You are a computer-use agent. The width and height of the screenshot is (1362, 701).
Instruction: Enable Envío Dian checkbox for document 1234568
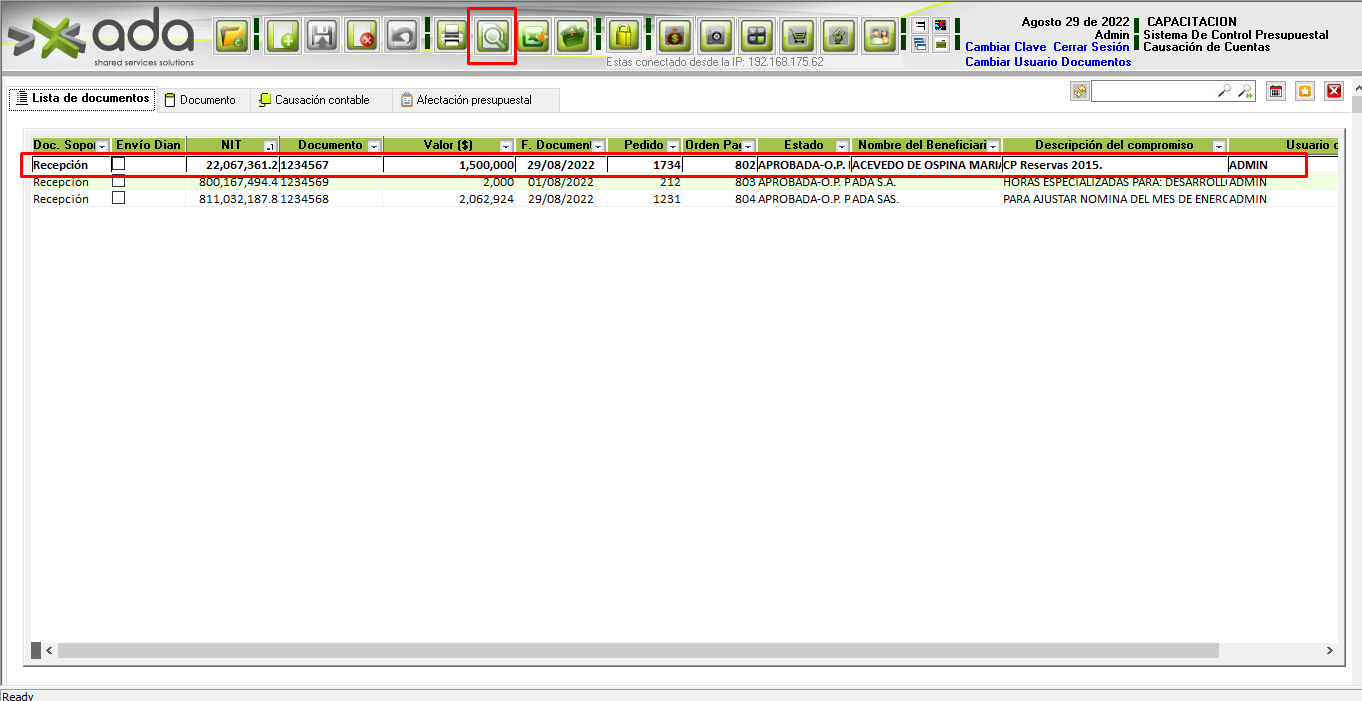pyautogui.click(x=118, y=198)
